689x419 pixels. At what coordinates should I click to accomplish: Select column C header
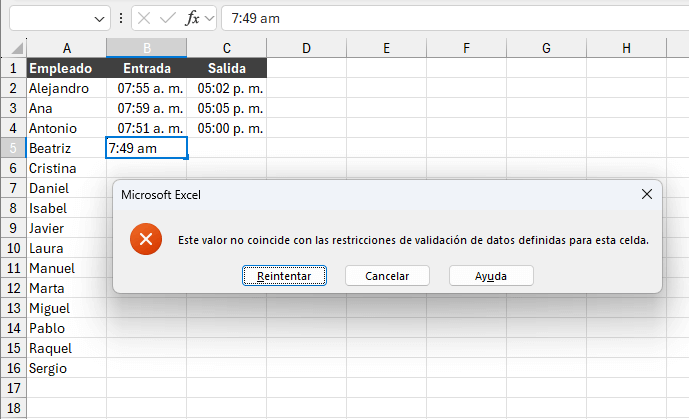[226, 48]
